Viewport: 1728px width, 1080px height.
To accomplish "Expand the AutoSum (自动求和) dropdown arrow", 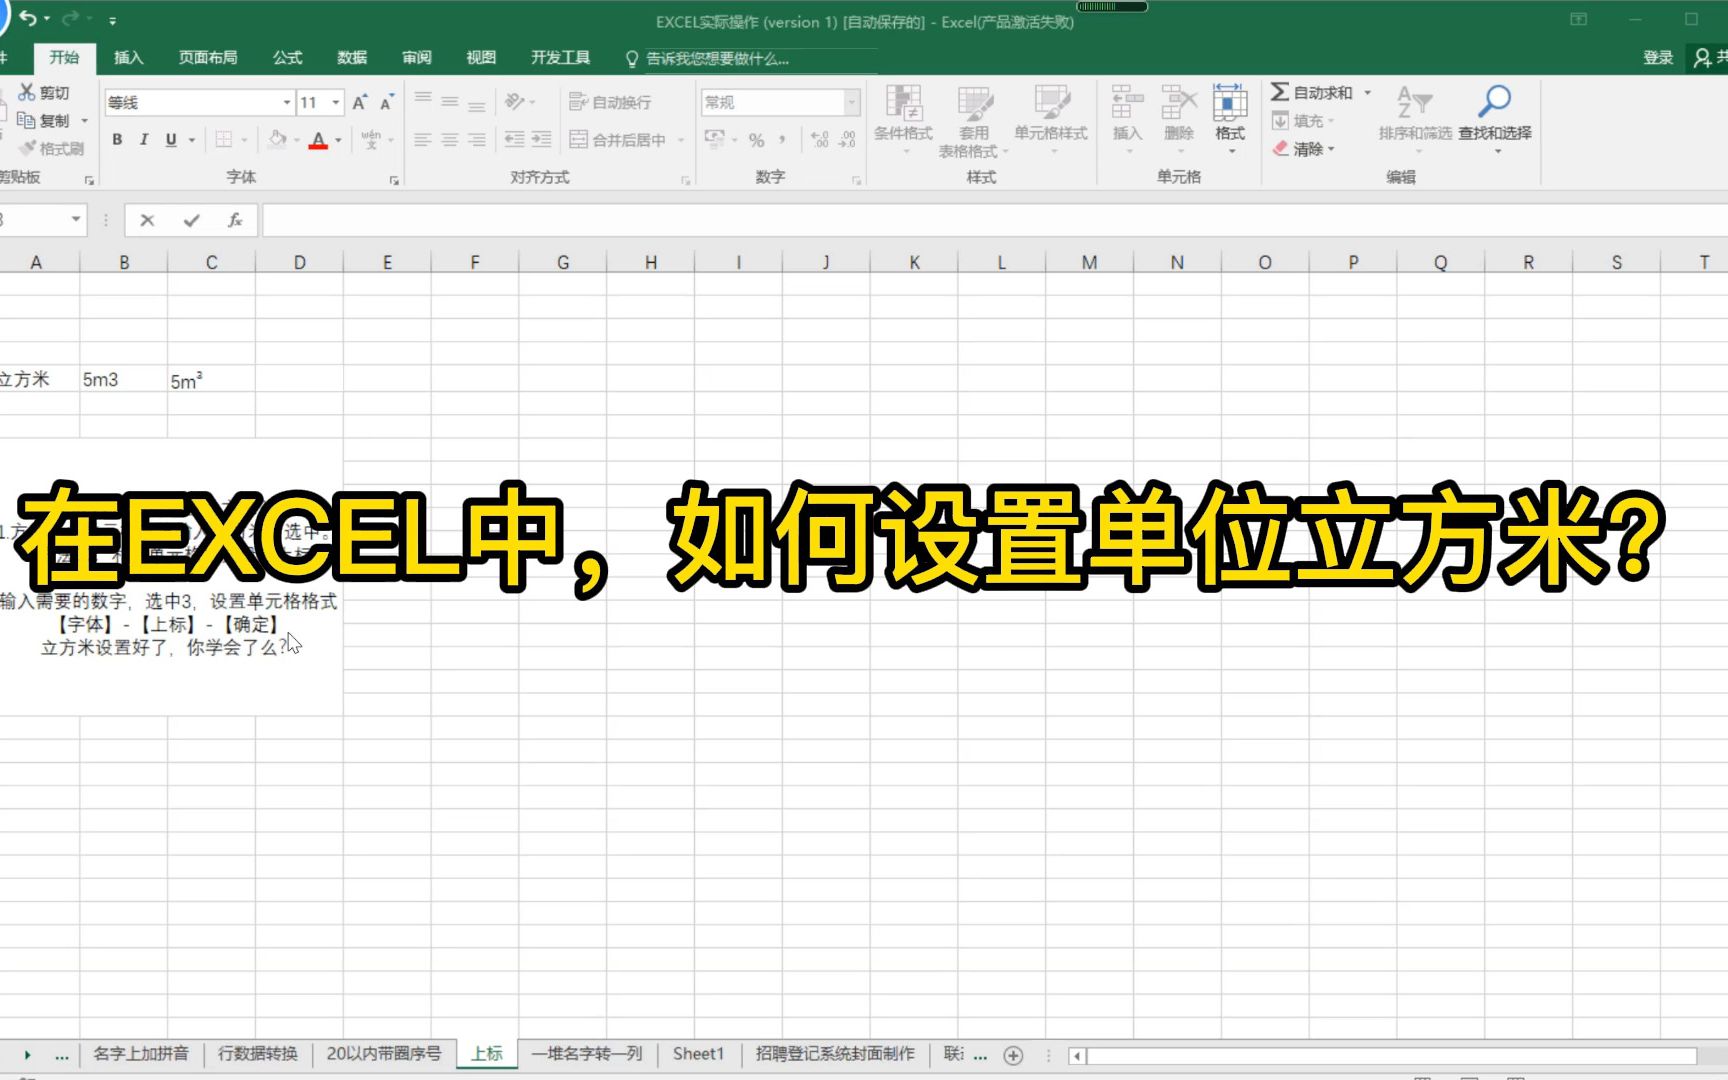I will click(1368, 92).
